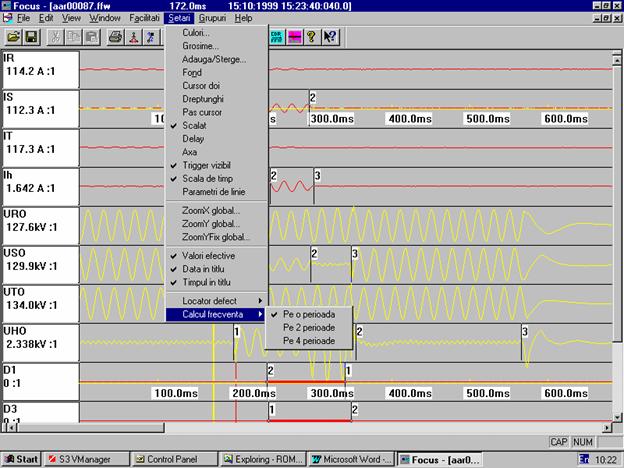The image size is (624, 468).
Task: Uncheck the Scalat menu option
Action: pos(193,126)
